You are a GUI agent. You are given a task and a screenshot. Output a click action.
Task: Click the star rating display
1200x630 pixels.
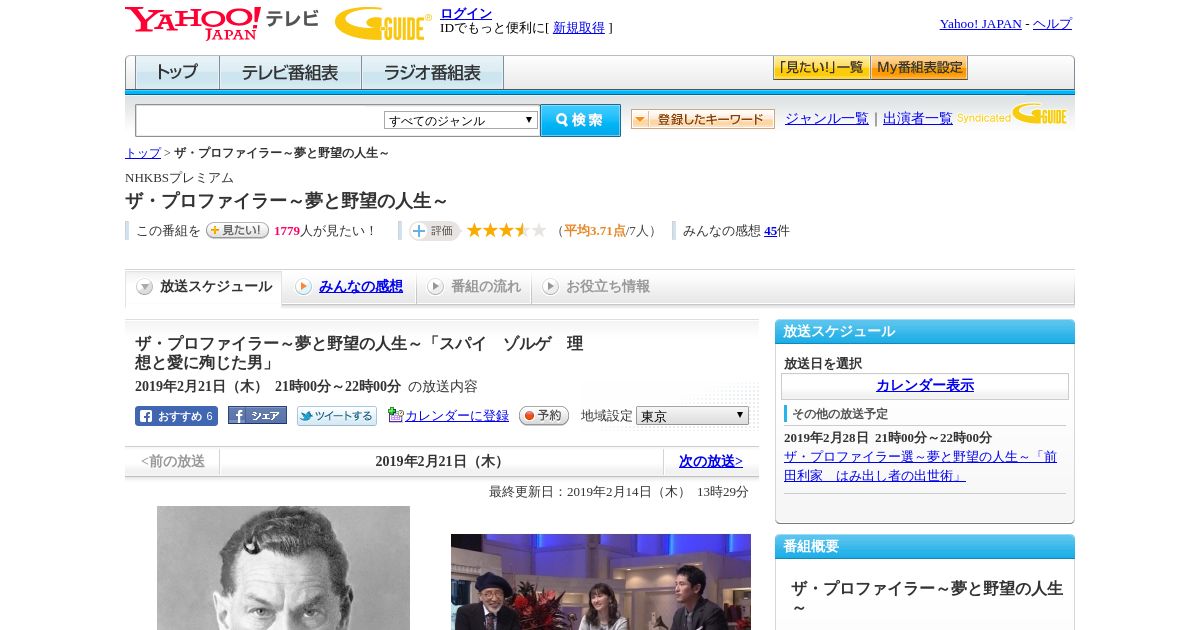pyautogui.click(x=506, y=231)
